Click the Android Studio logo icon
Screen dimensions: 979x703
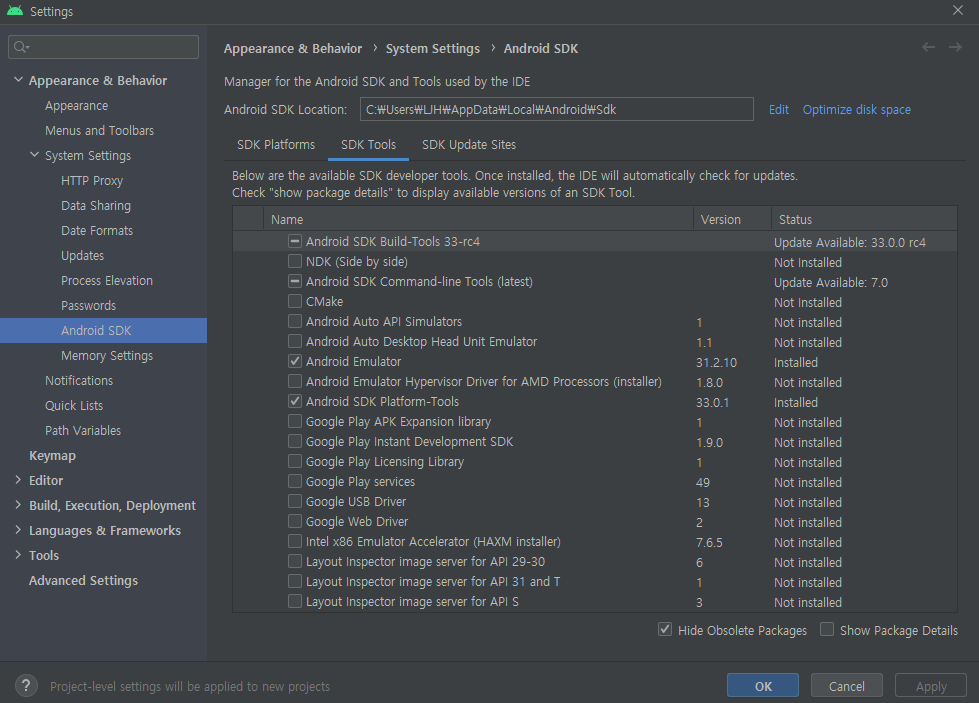pos(15,11)
